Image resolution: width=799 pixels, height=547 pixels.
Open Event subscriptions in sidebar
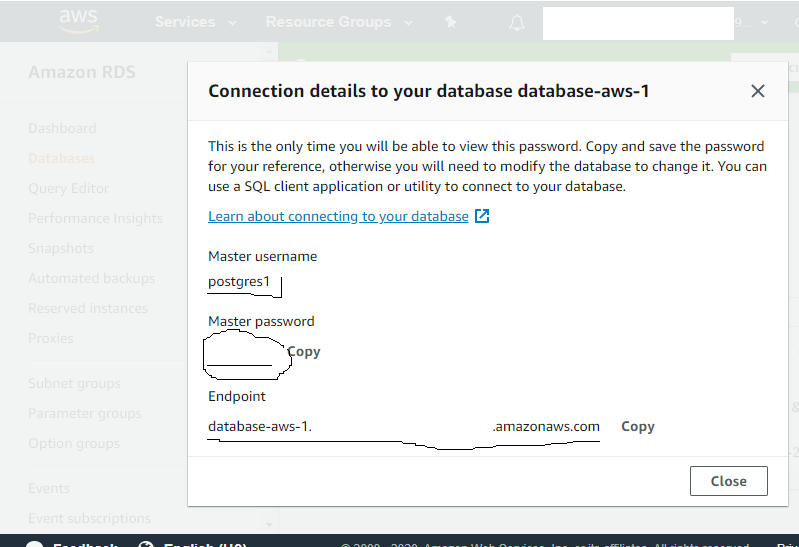click(90, 518)
